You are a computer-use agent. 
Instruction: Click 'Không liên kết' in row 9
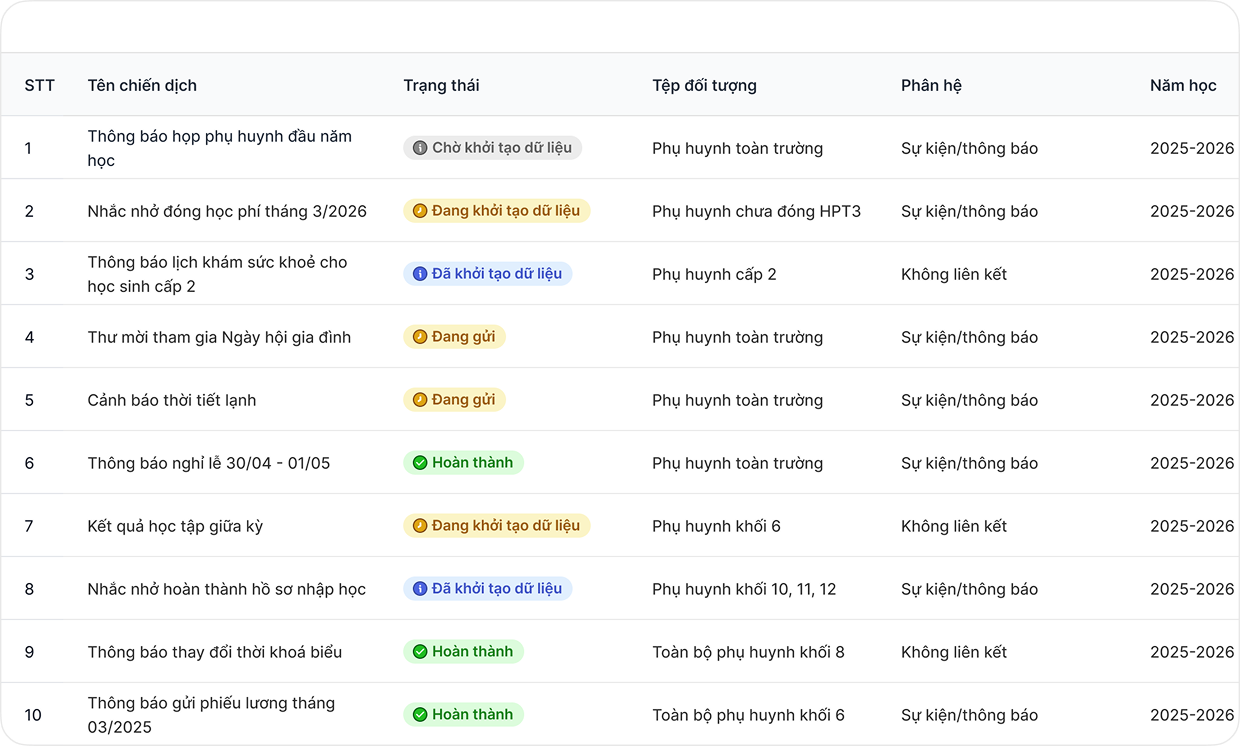tap(954, 652)
